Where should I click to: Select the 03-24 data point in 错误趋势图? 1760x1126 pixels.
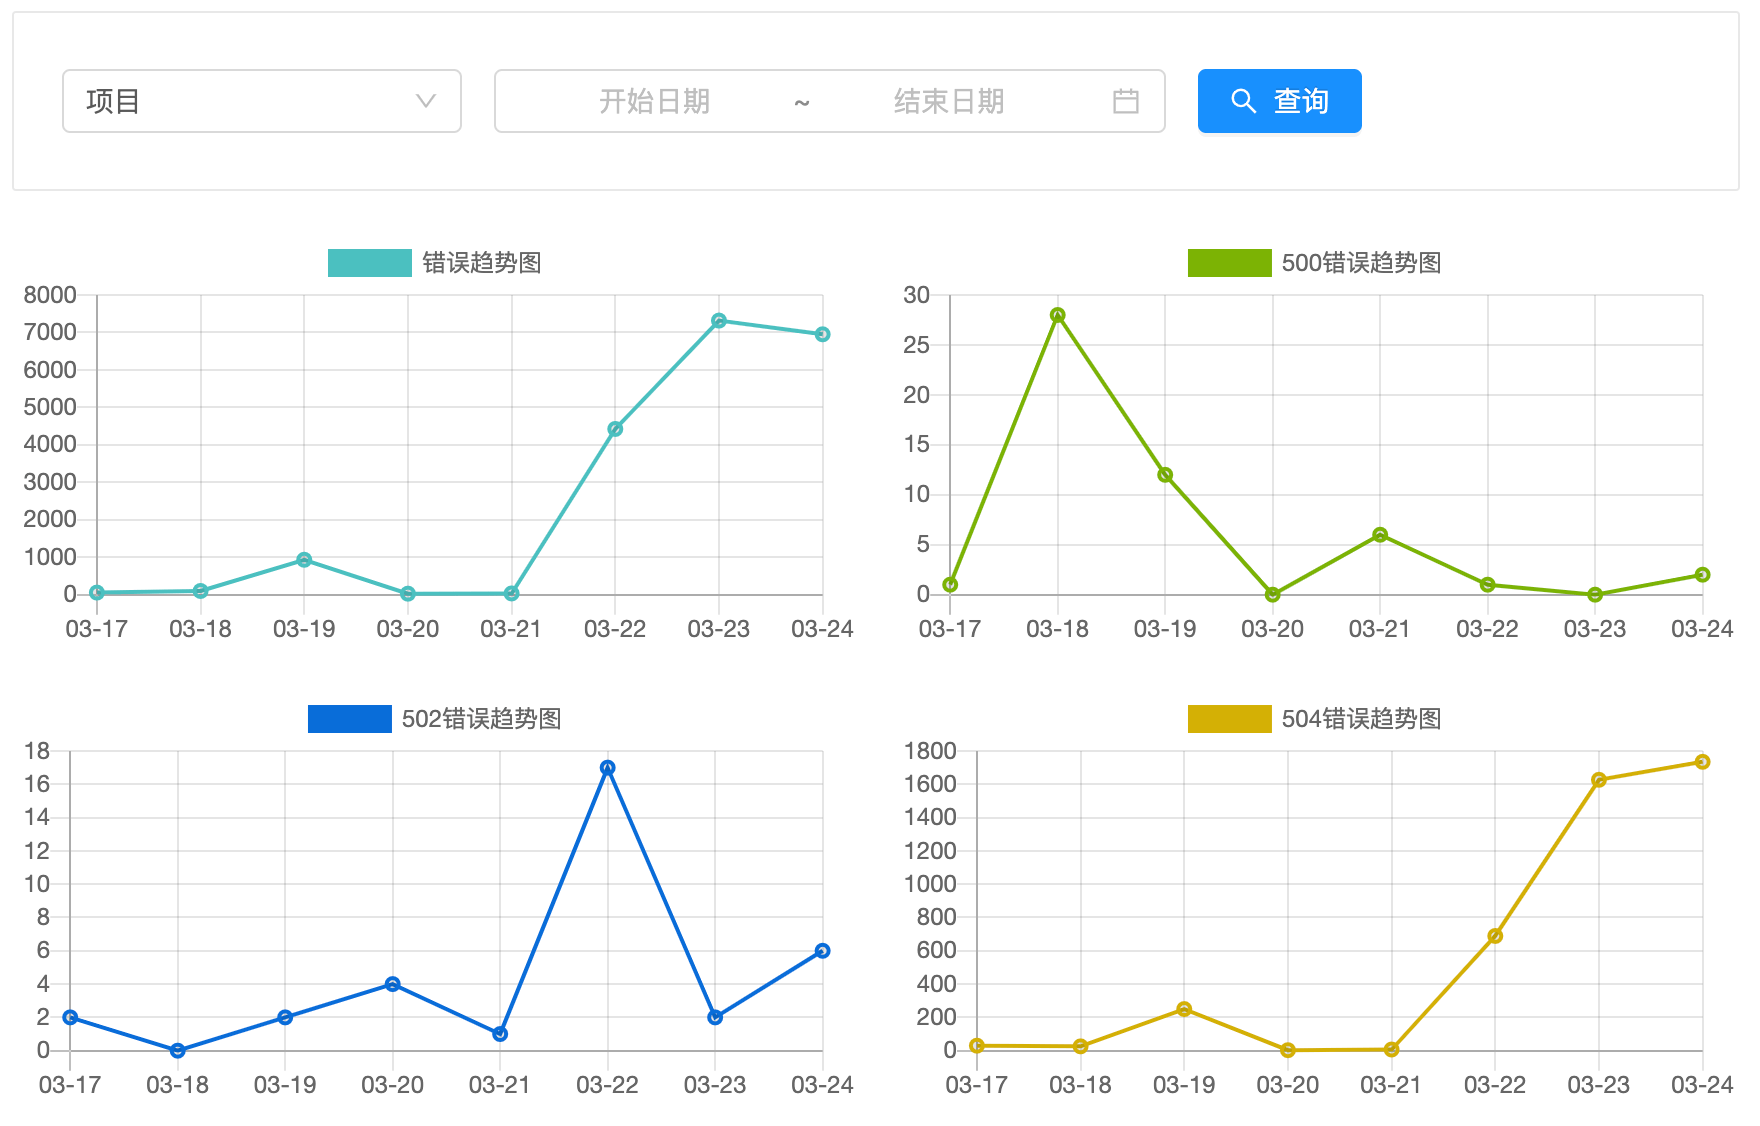point(822,334)
